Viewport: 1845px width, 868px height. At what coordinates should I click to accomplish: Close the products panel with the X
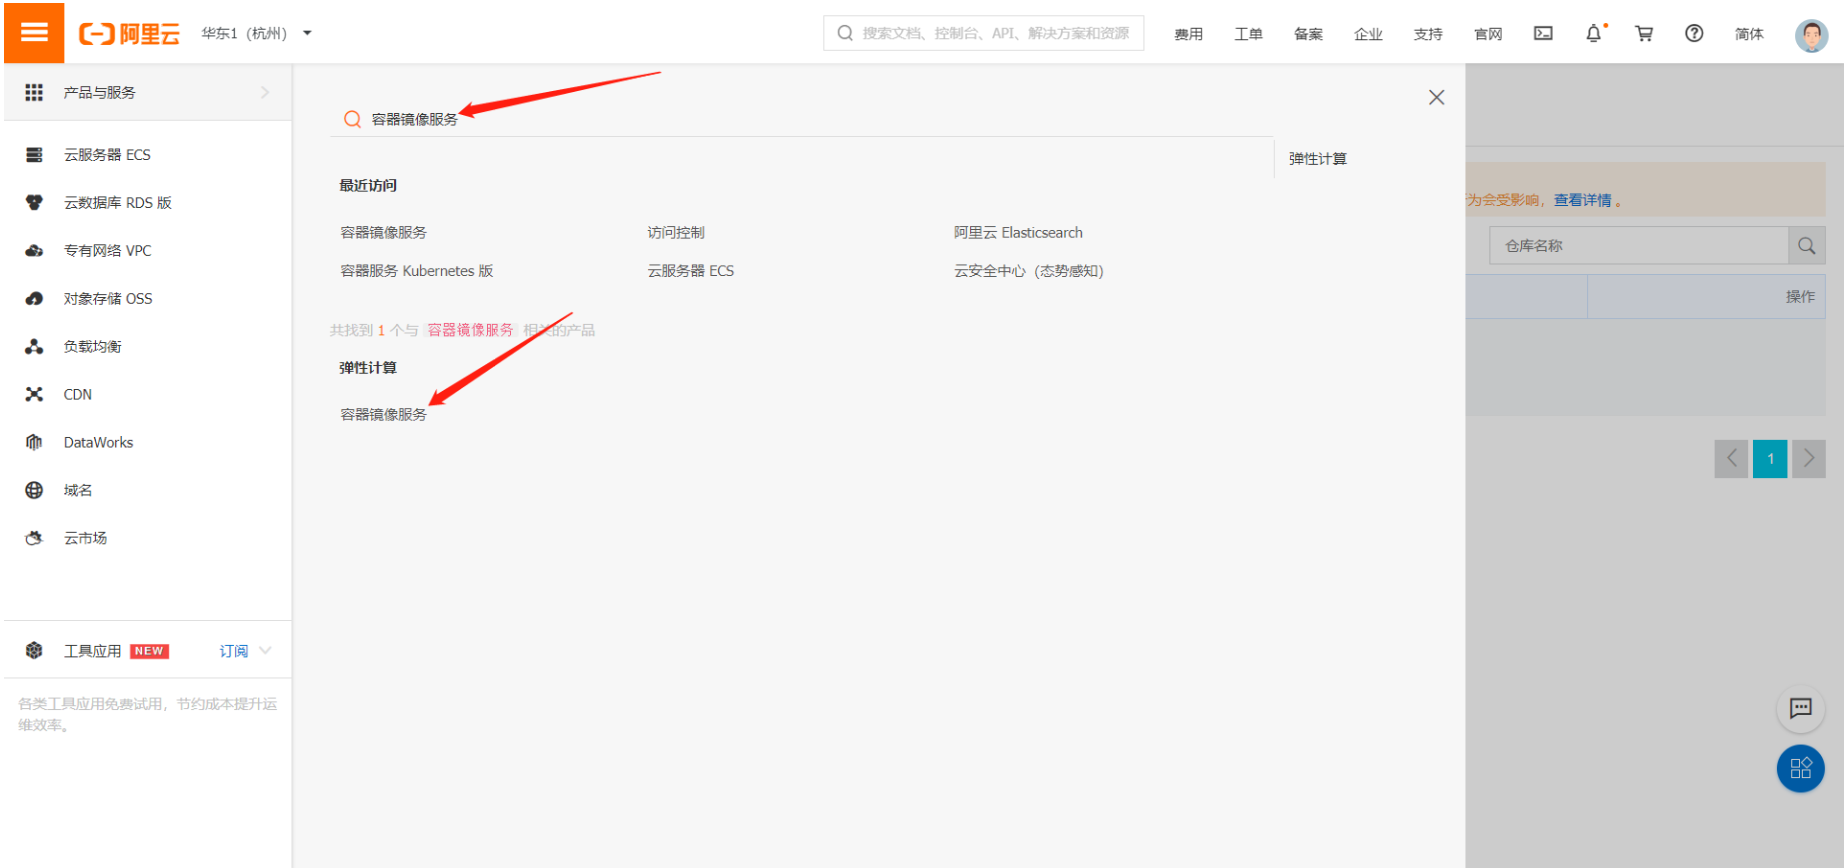(x=1436, y=97)
